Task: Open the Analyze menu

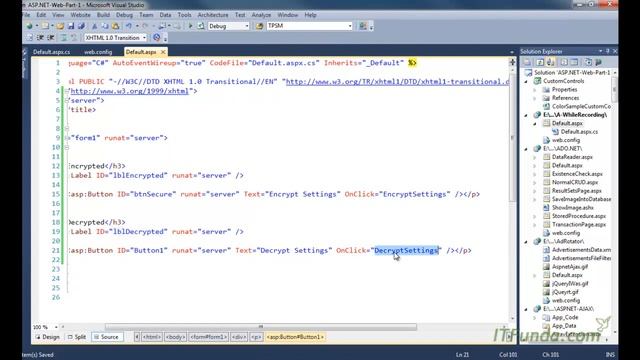Action: (261, 15)
